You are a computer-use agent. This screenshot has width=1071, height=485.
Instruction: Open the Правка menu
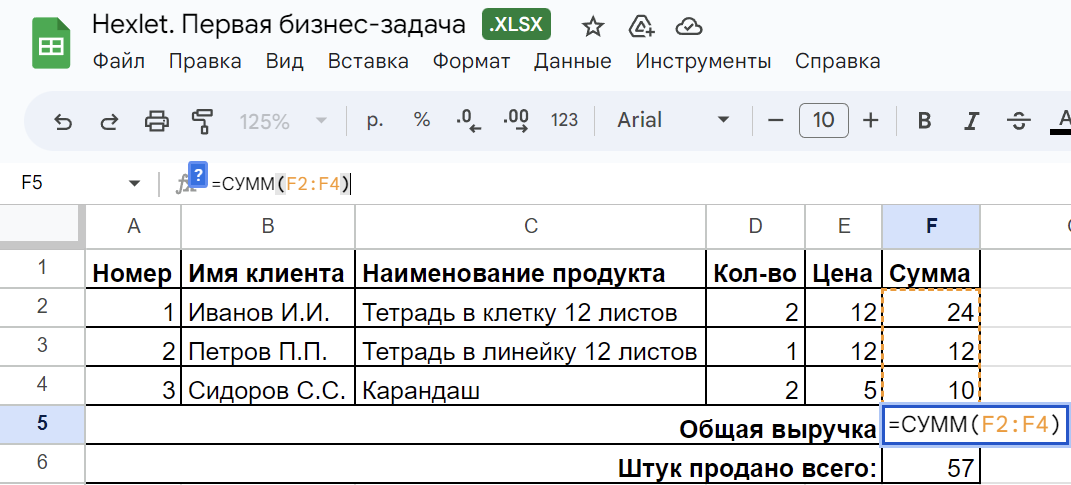205,61
